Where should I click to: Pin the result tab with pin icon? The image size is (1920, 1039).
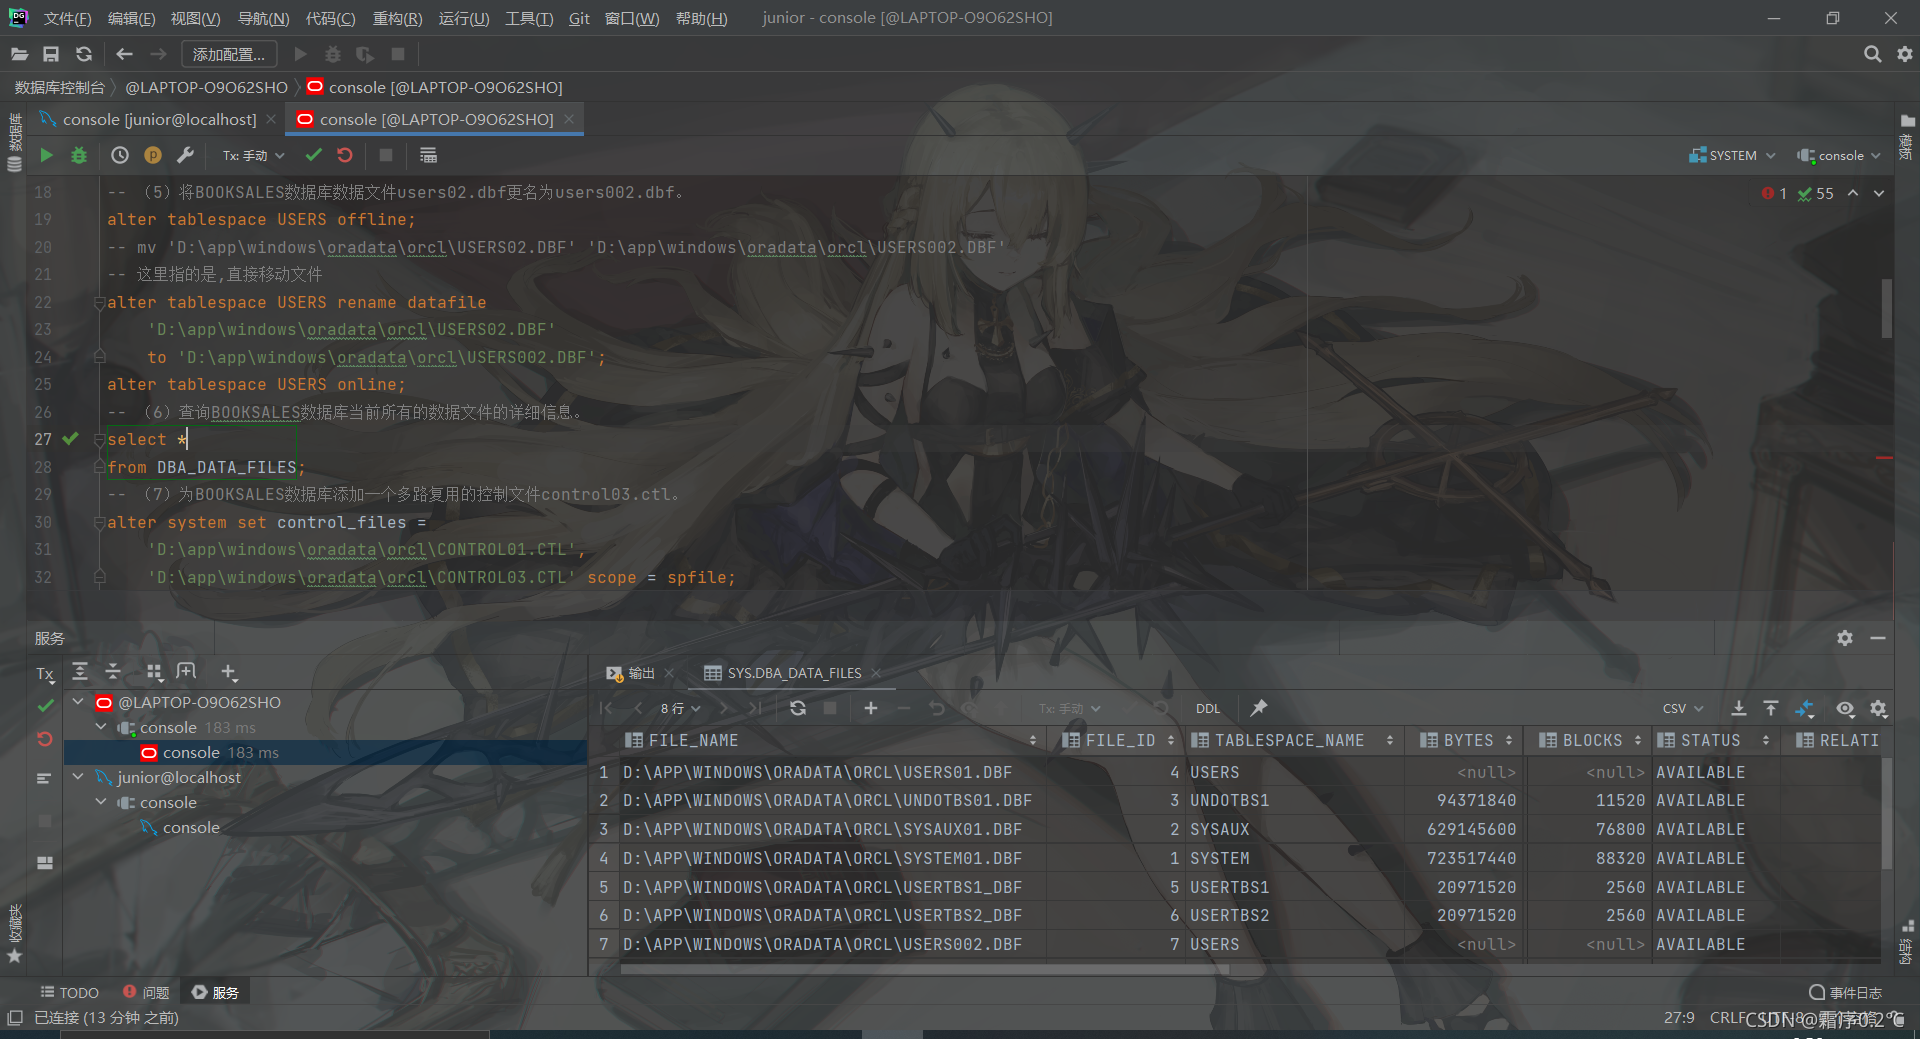[x=1259, y=708]
